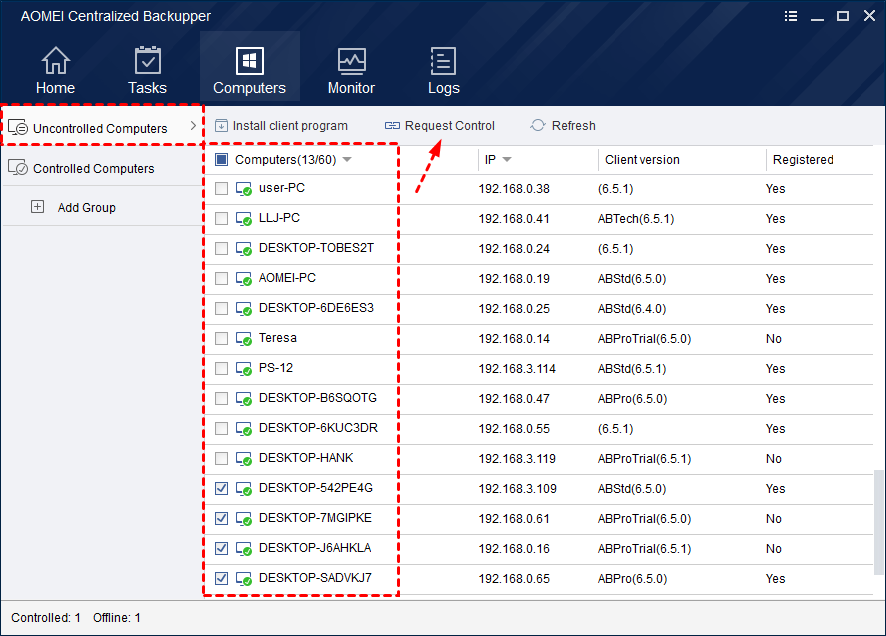Click the vertical scrollbar of computer list
This screenshot has width=886, height=636.
(878, 521)
